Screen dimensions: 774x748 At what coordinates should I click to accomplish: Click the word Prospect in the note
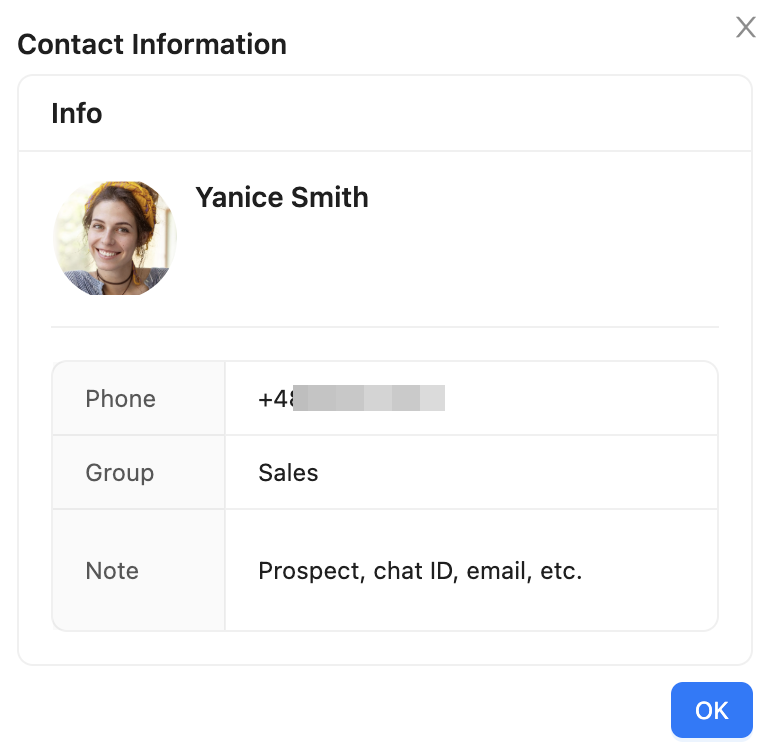point(310,572)
